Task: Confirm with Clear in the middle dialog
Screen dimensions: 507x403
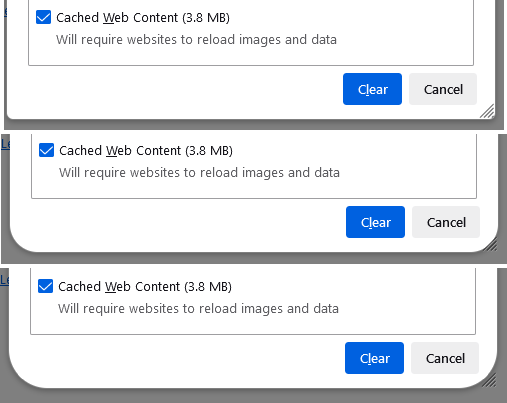Action: tap(375, 222)
